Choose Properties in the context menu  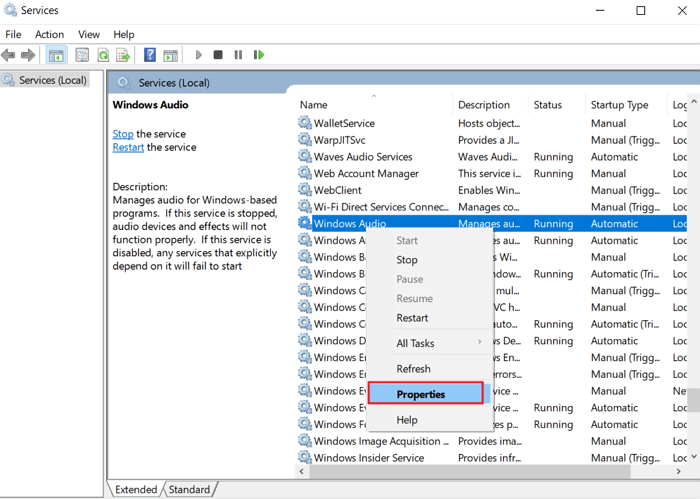click(425, 393)
